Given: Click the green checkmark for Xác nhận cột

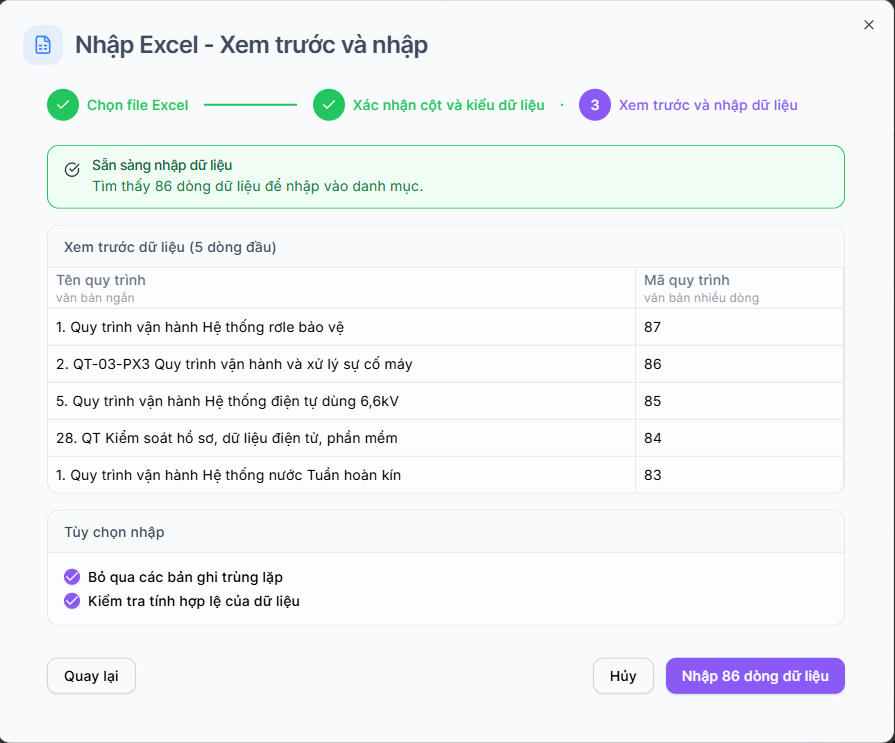Looking at the screenshot, I should click(x=329, y=105).
